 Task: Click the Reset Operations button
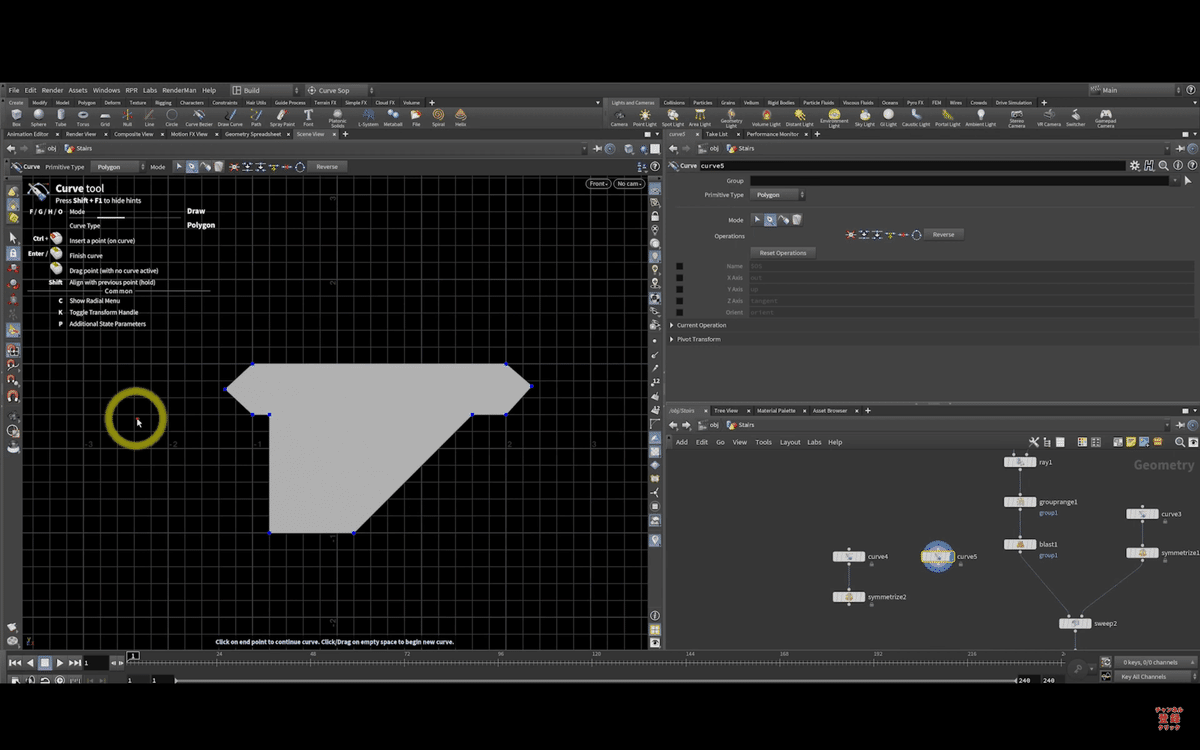(783, 253)
